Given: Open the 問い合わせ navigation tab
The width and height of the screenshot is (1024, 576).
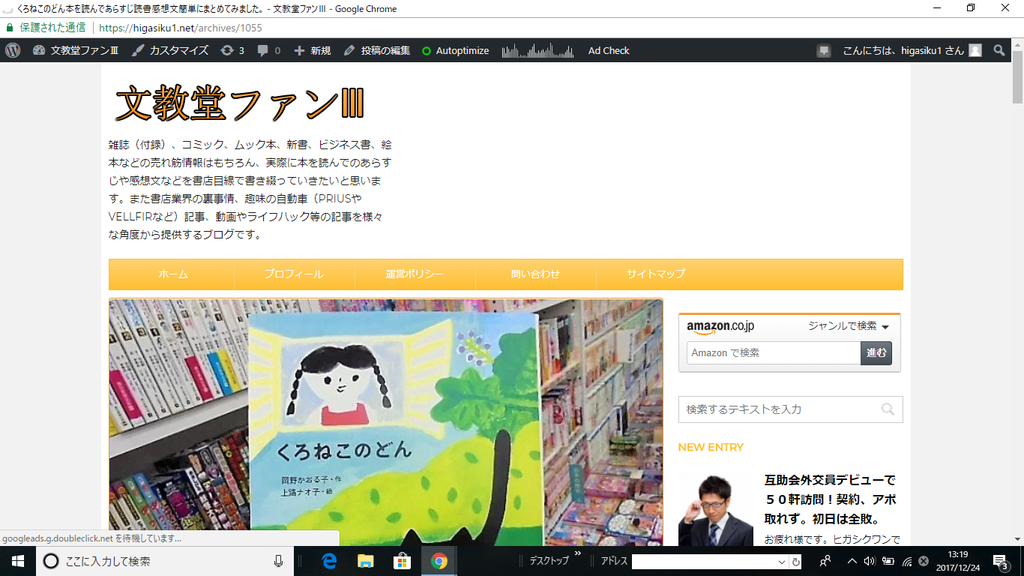Looking at the screenshot, I should [x=536, y=274].
